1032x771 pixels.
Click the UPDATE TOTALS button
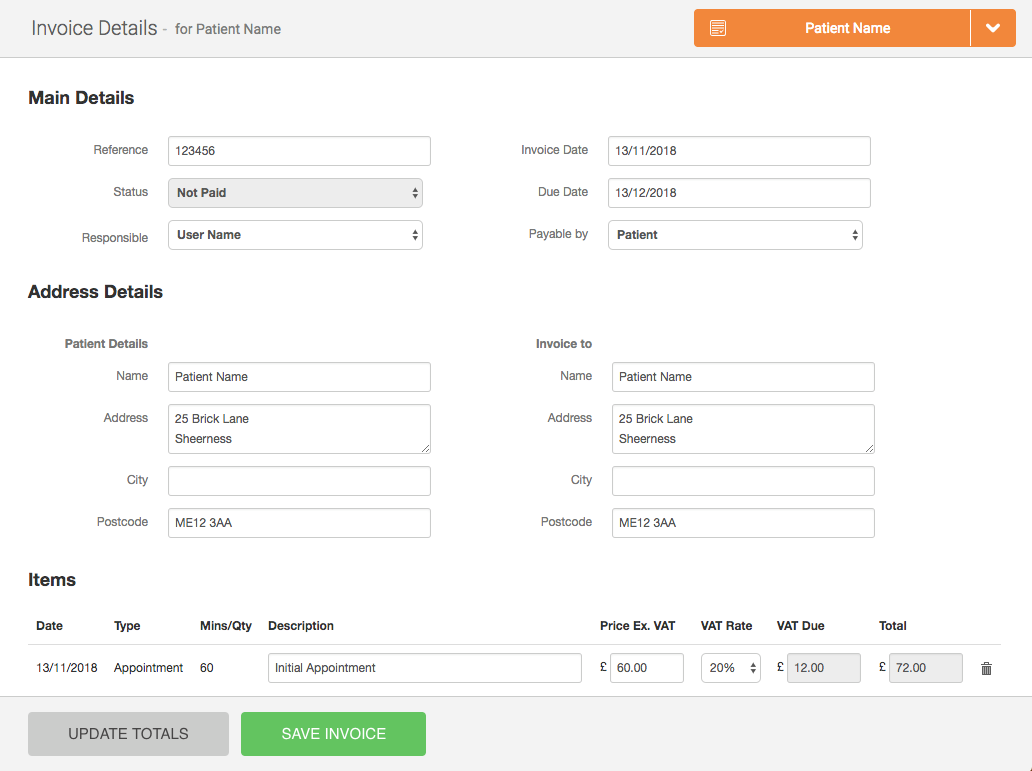tap(128, 733)
